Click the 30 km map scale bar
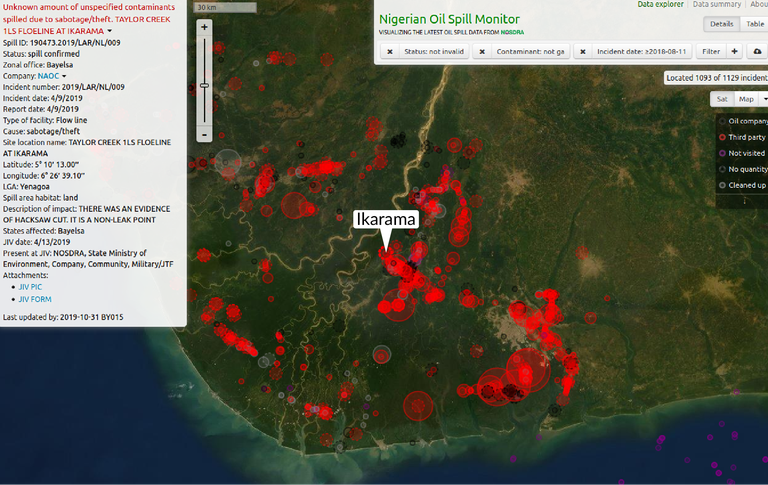 click(225, 7)
